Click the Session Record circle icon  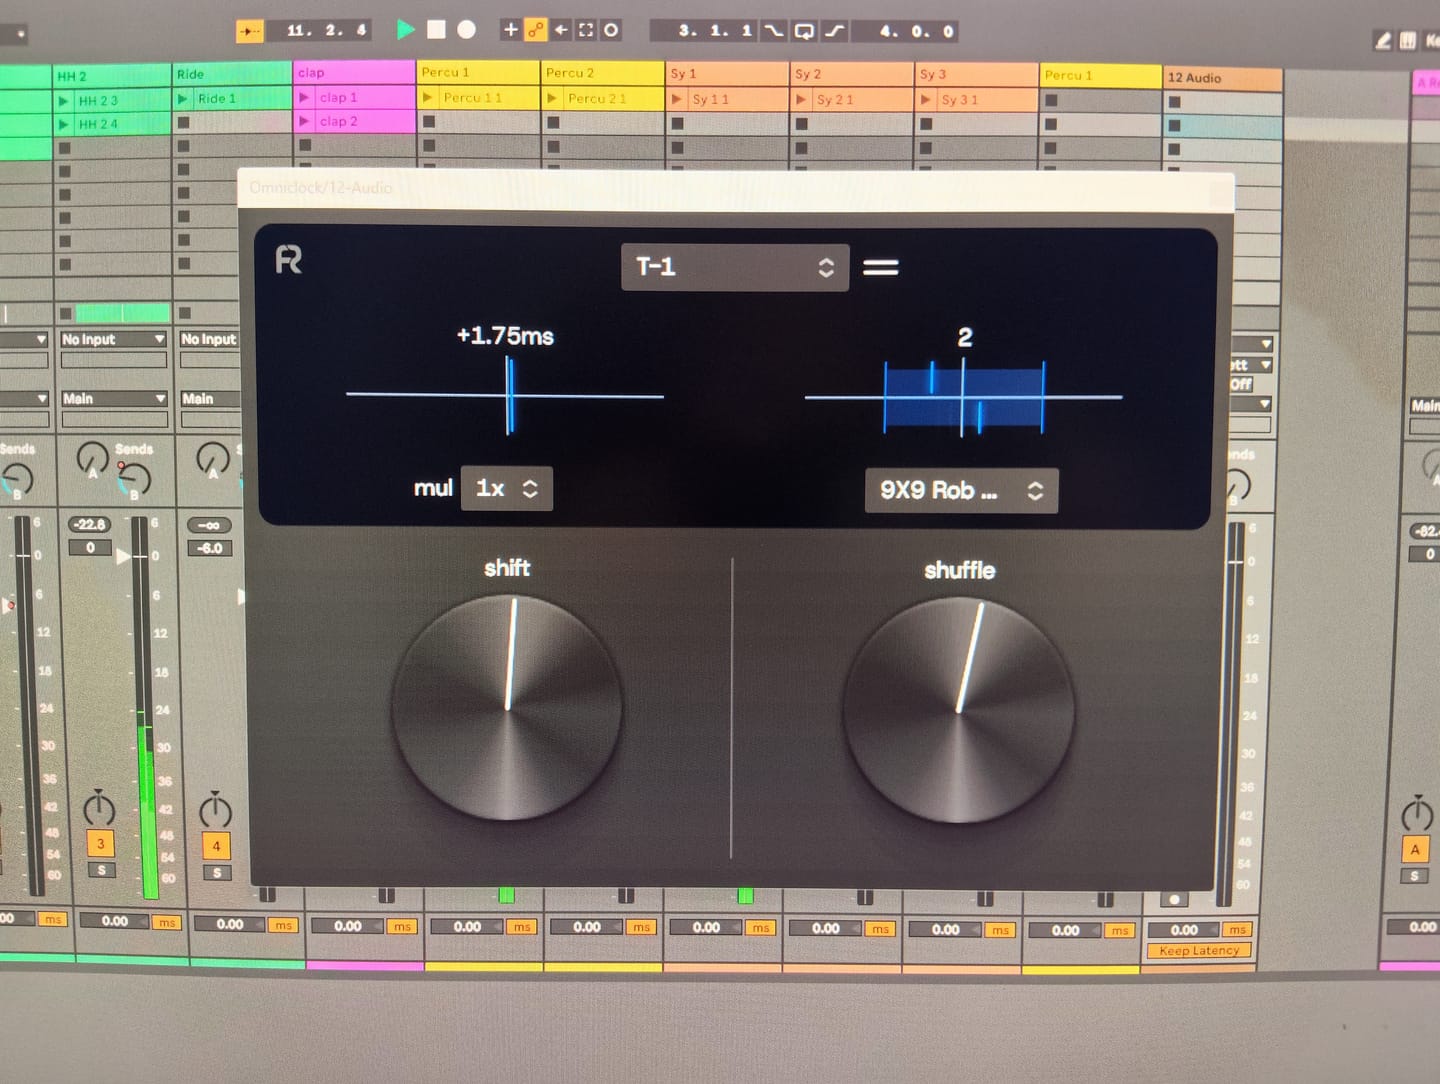tap(611, 30)
